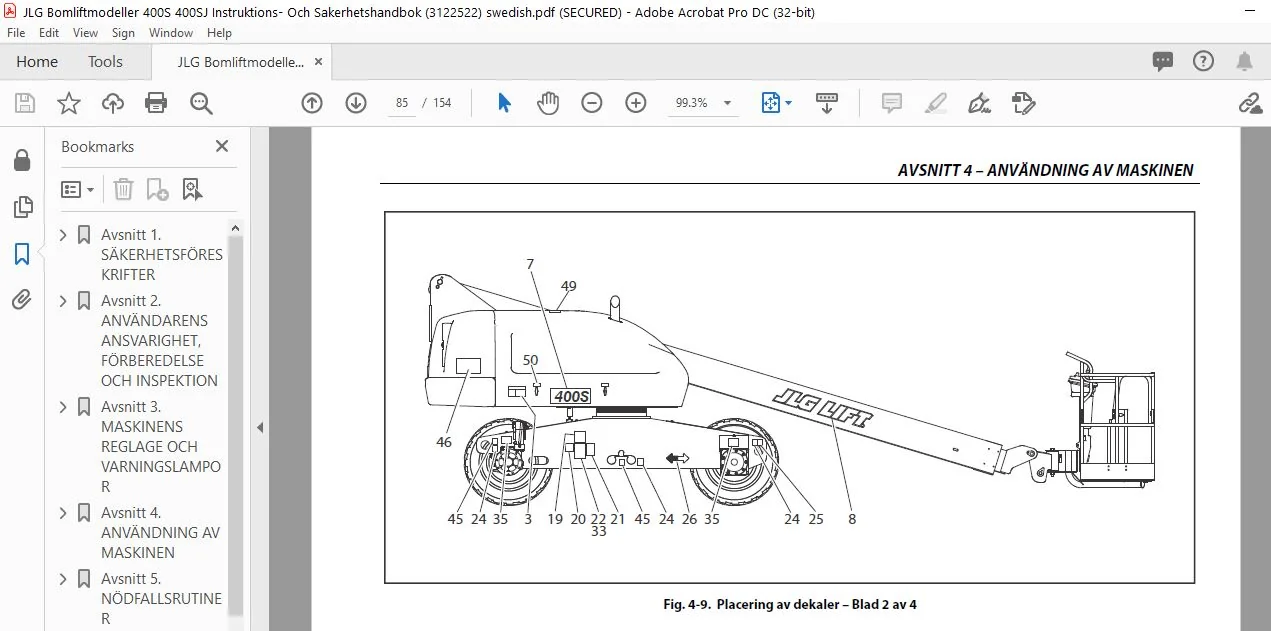Click the stamp tool icon

[x=1023, y=103]
